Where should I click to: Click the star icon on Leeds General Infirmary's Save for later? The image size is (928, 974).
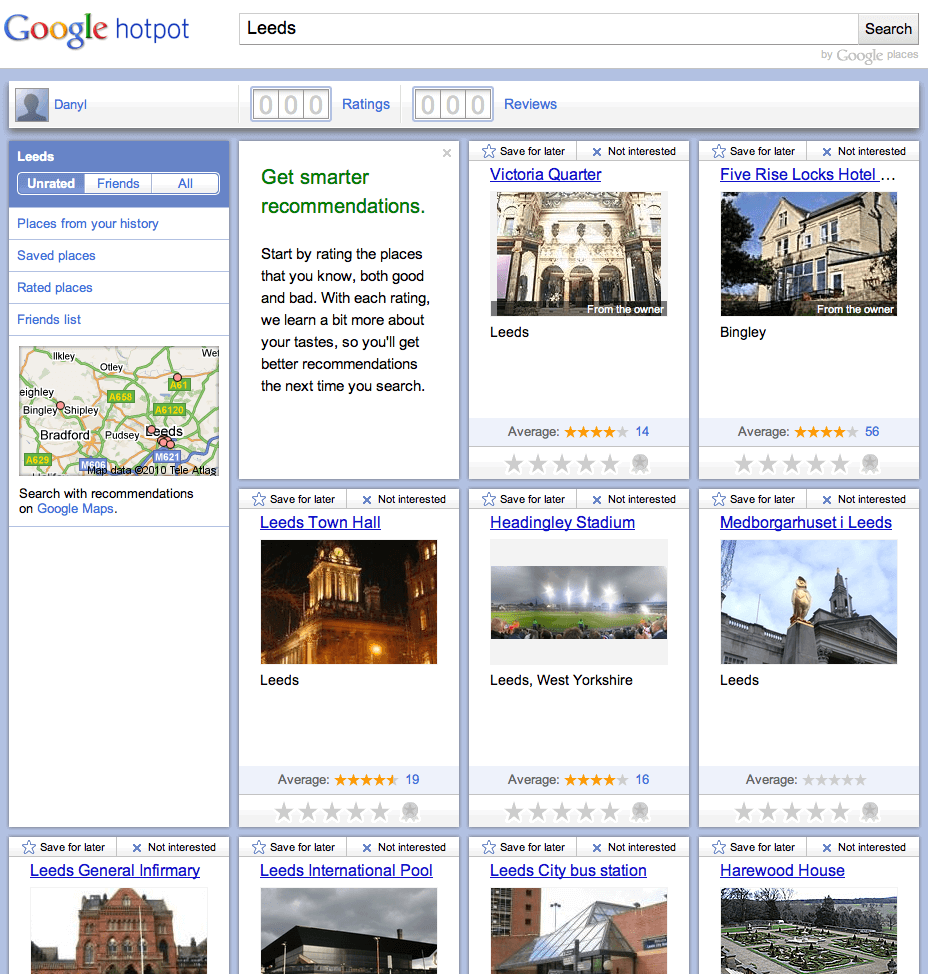pyautogui.click(x=29, y=847)
